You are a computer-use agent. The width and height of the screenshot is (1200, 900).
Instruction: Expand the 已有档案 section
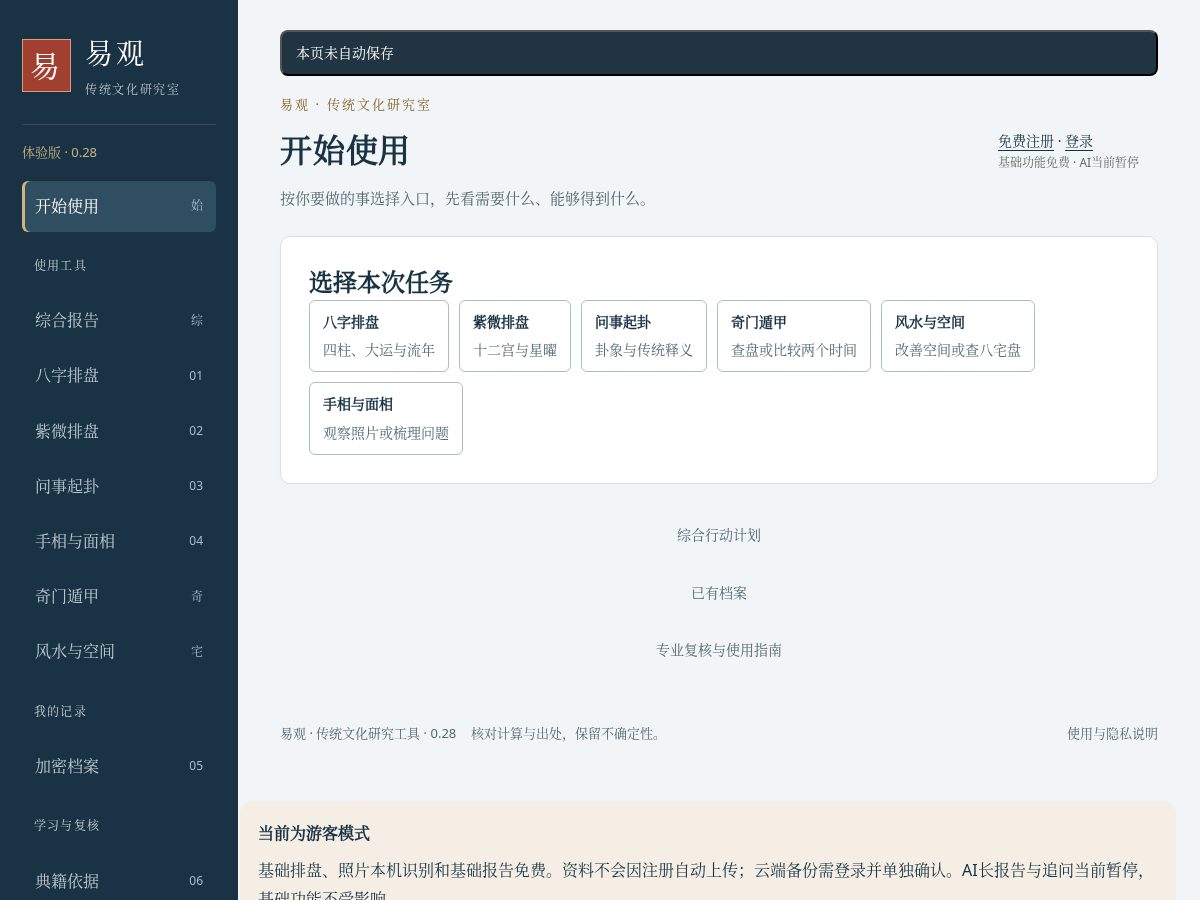[x=719, y=593]
